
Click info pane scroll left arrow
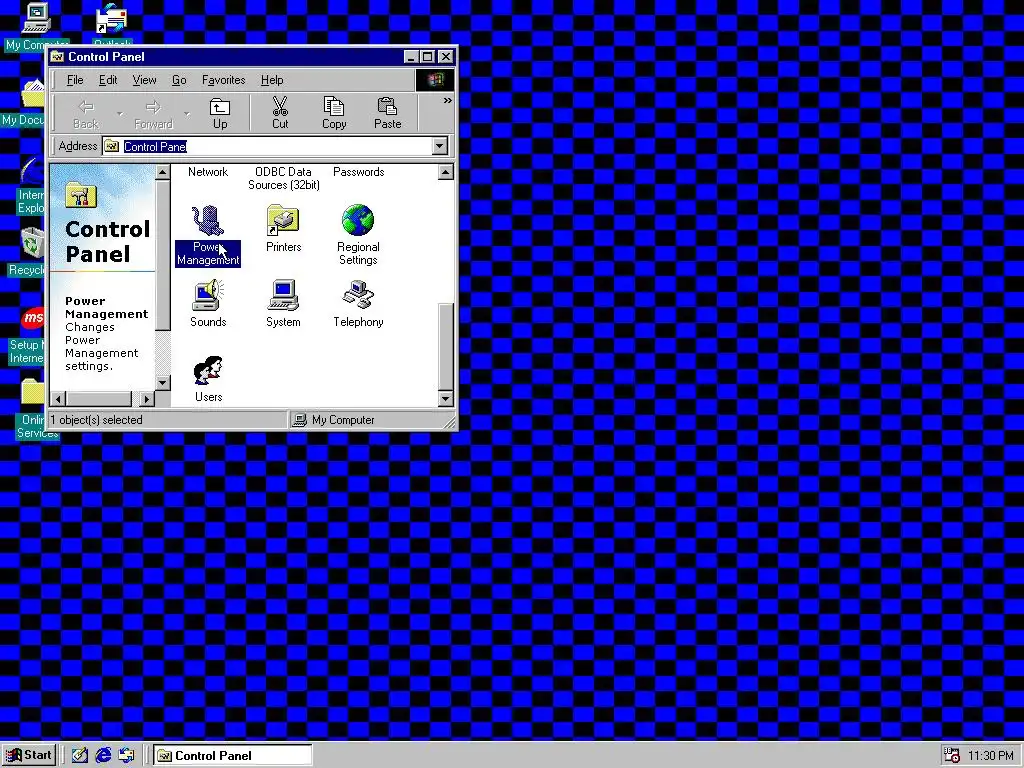(x=58, y=398)
